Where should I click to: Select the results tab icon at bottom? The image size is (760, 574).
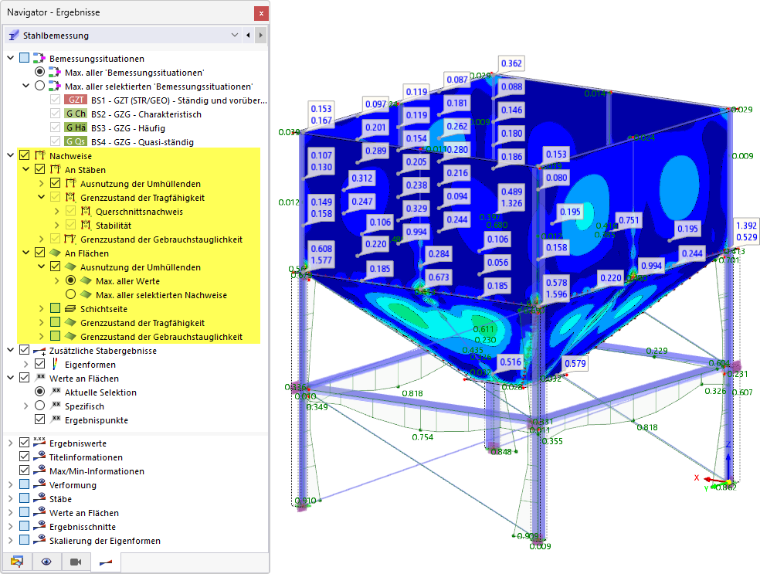coord(106,562)
